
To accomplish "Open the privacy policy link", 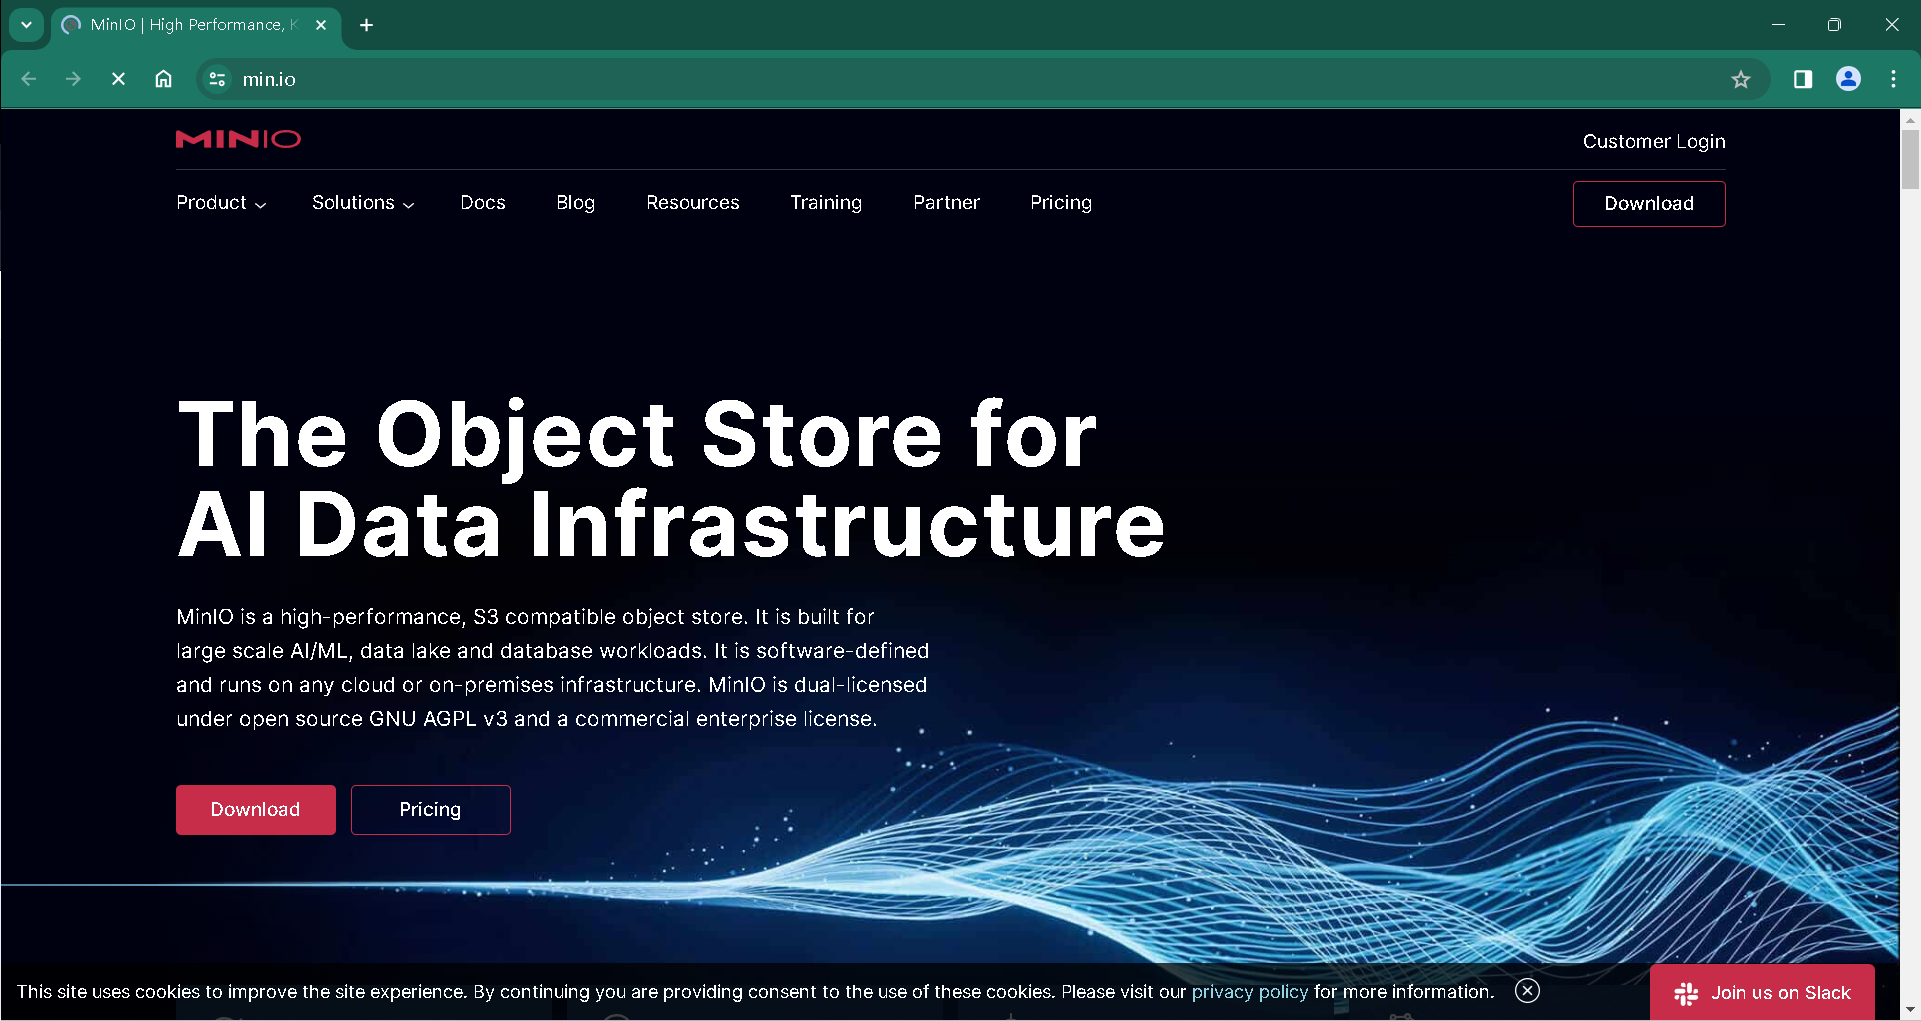I will 1250,992.
